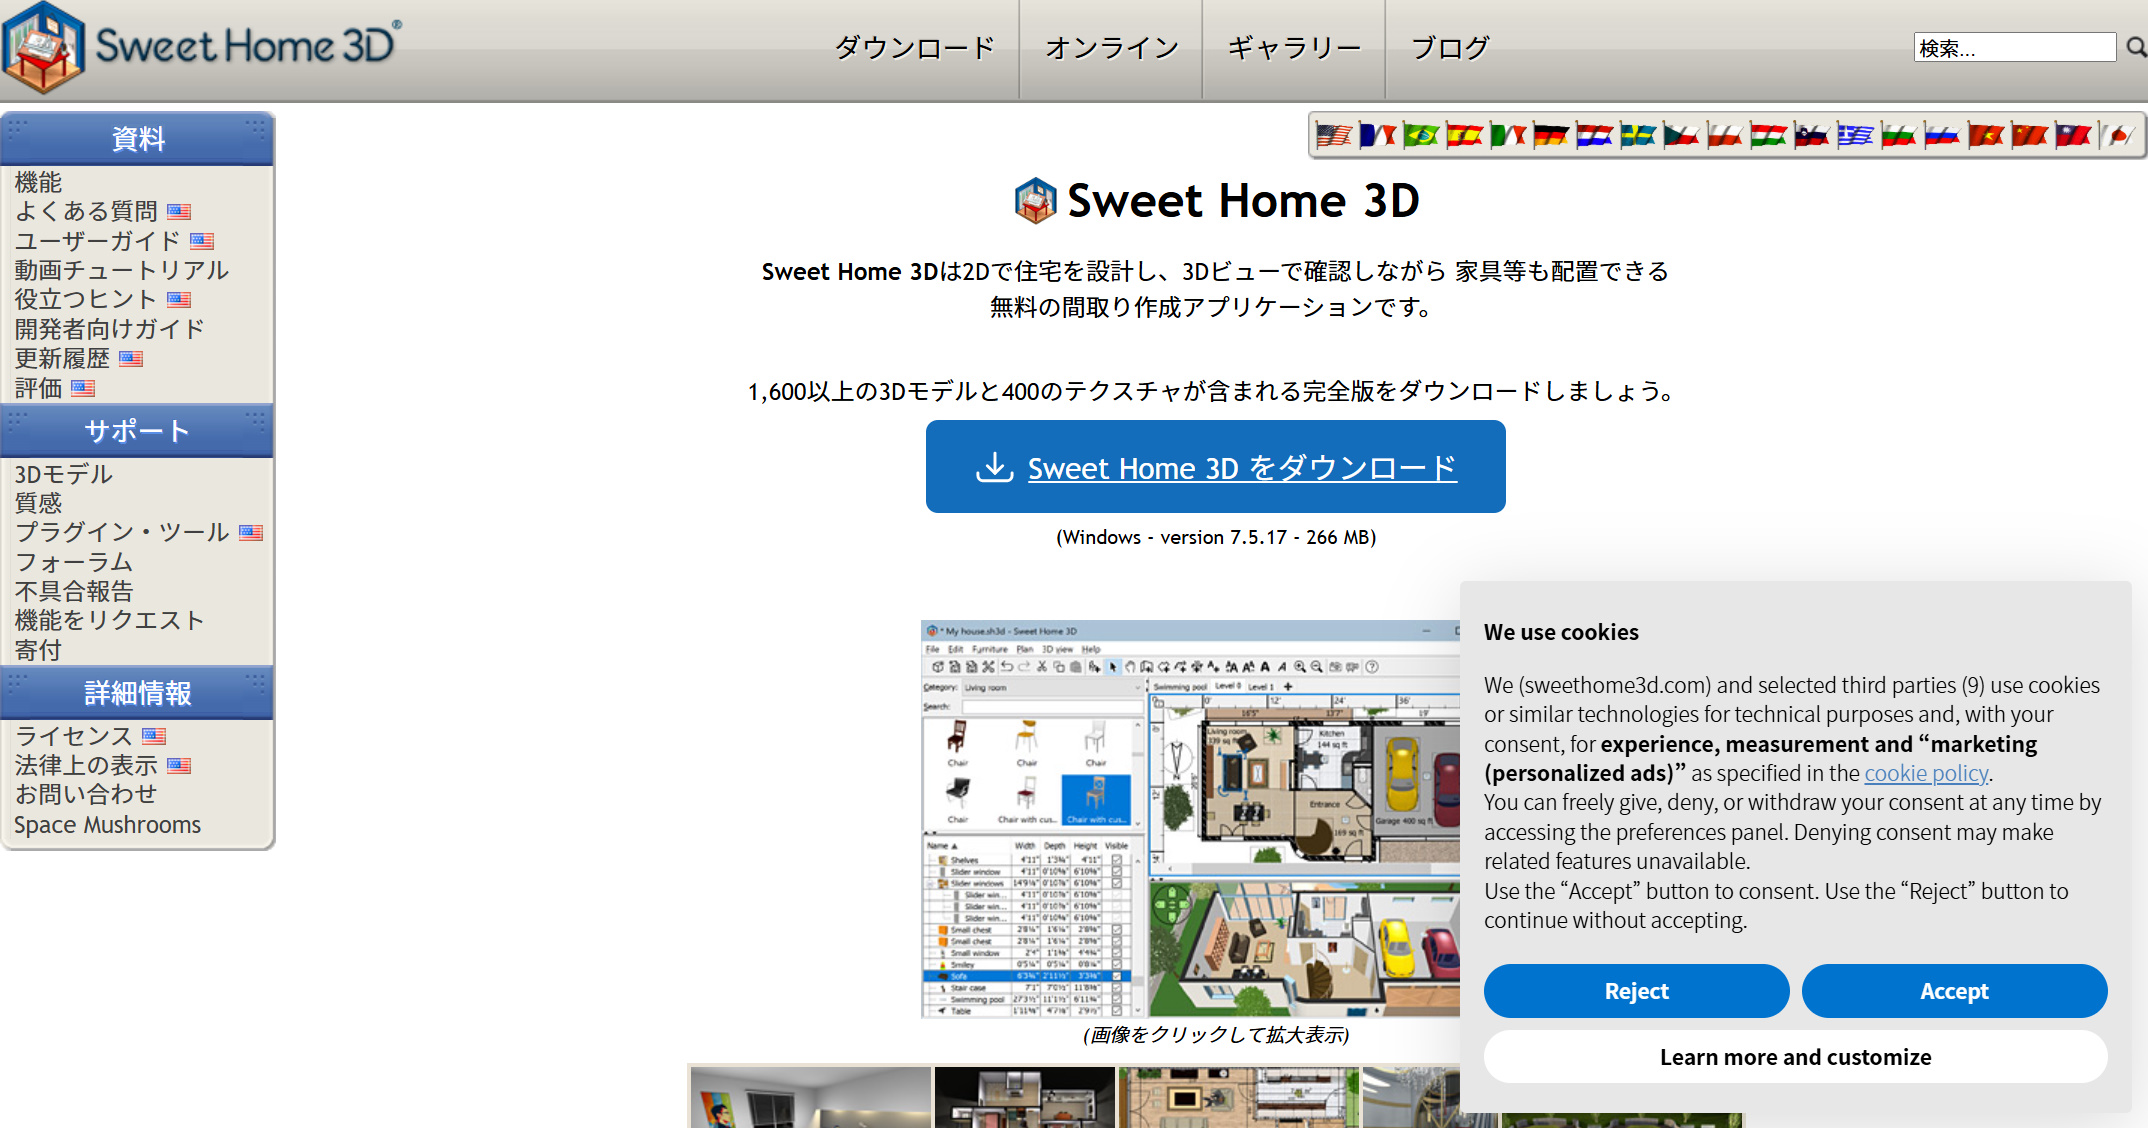Accept cookies
Image resolution: width=2148 pixels, height=1128 pixels.
click(1954, 991)
